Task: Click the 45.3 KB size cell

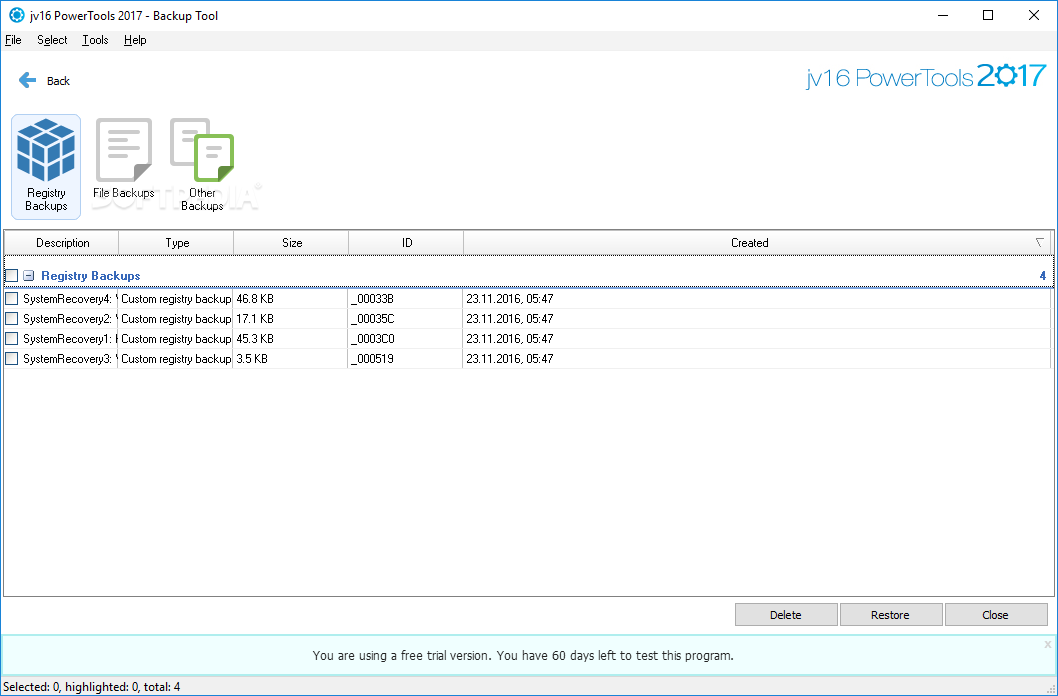Action: (290, 339)
